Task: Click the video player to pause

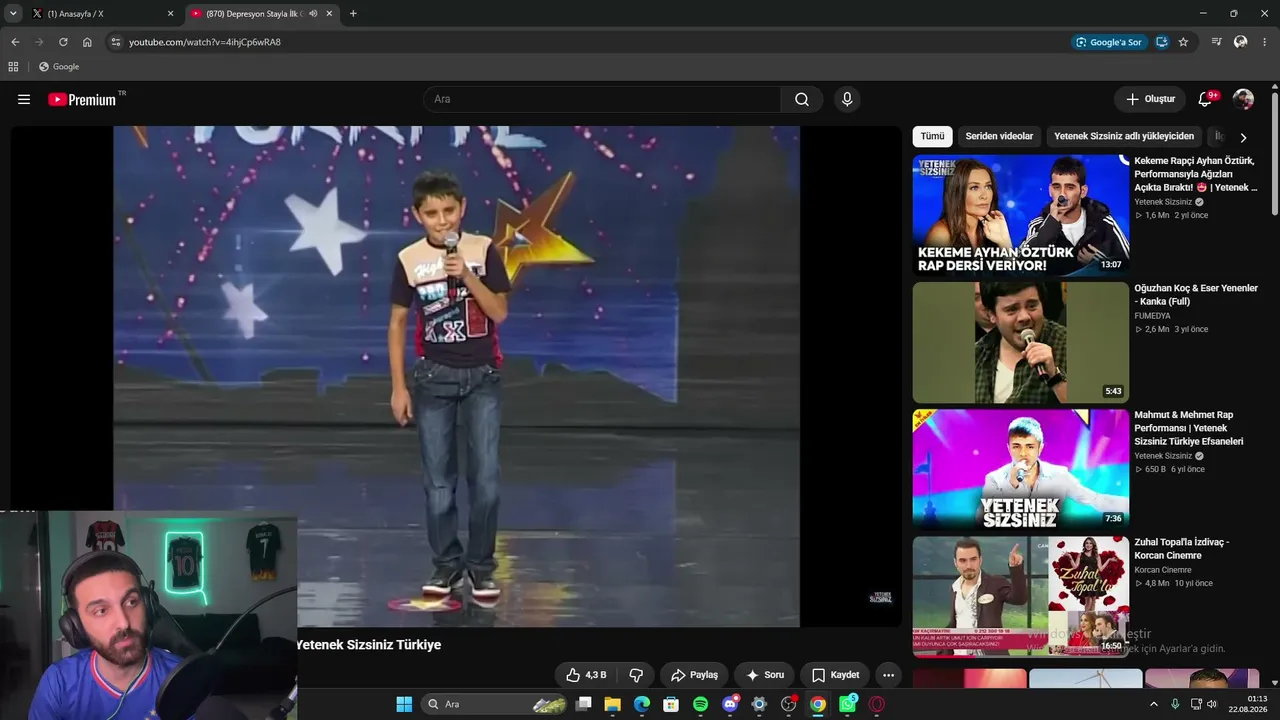Action: pos(456,376)
